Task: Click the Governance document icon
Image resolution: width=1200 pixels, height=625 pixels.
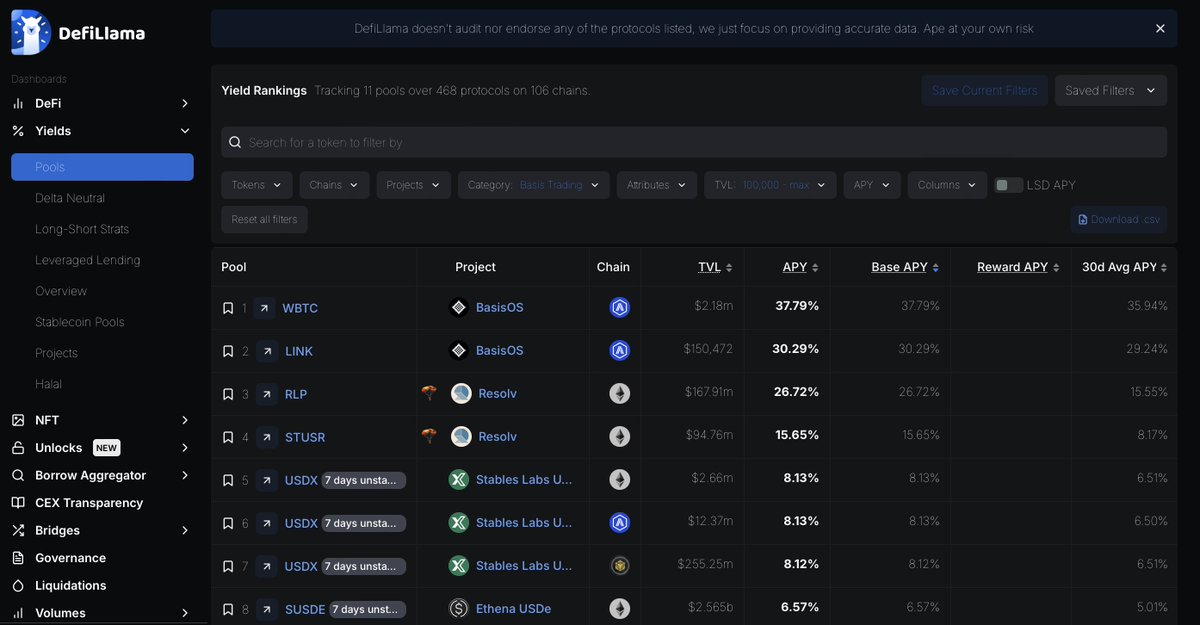Action: tap(18, 558)
